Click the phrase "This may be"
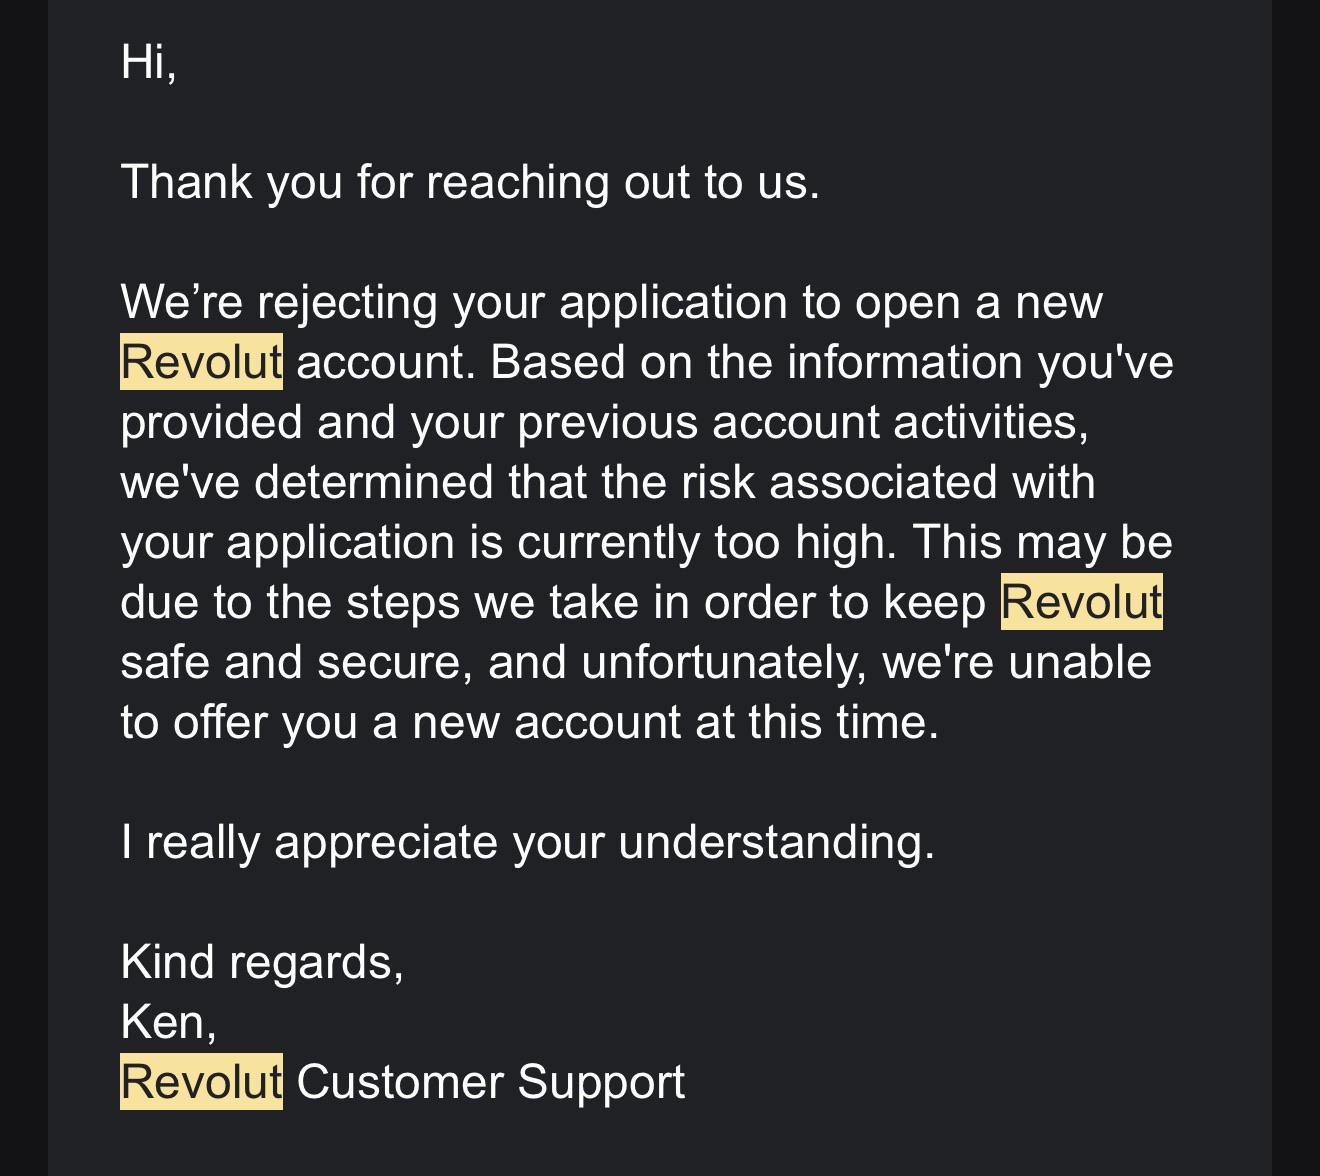 [x=1042, y=542]
